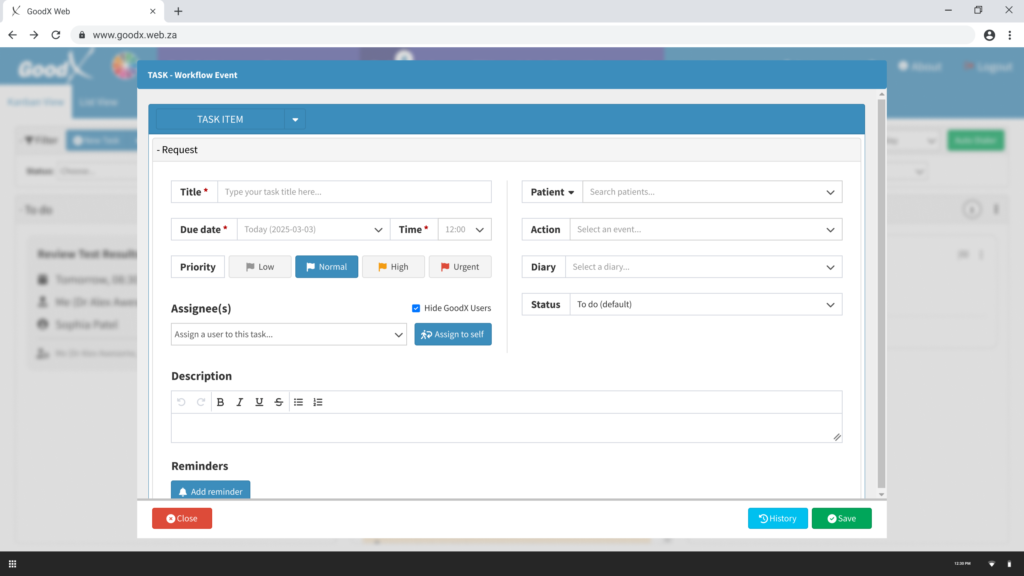Image resolution: width=1024 pixels, height=576 pixels.
Task: View the site security lock icon
Action: click(82, 35)
